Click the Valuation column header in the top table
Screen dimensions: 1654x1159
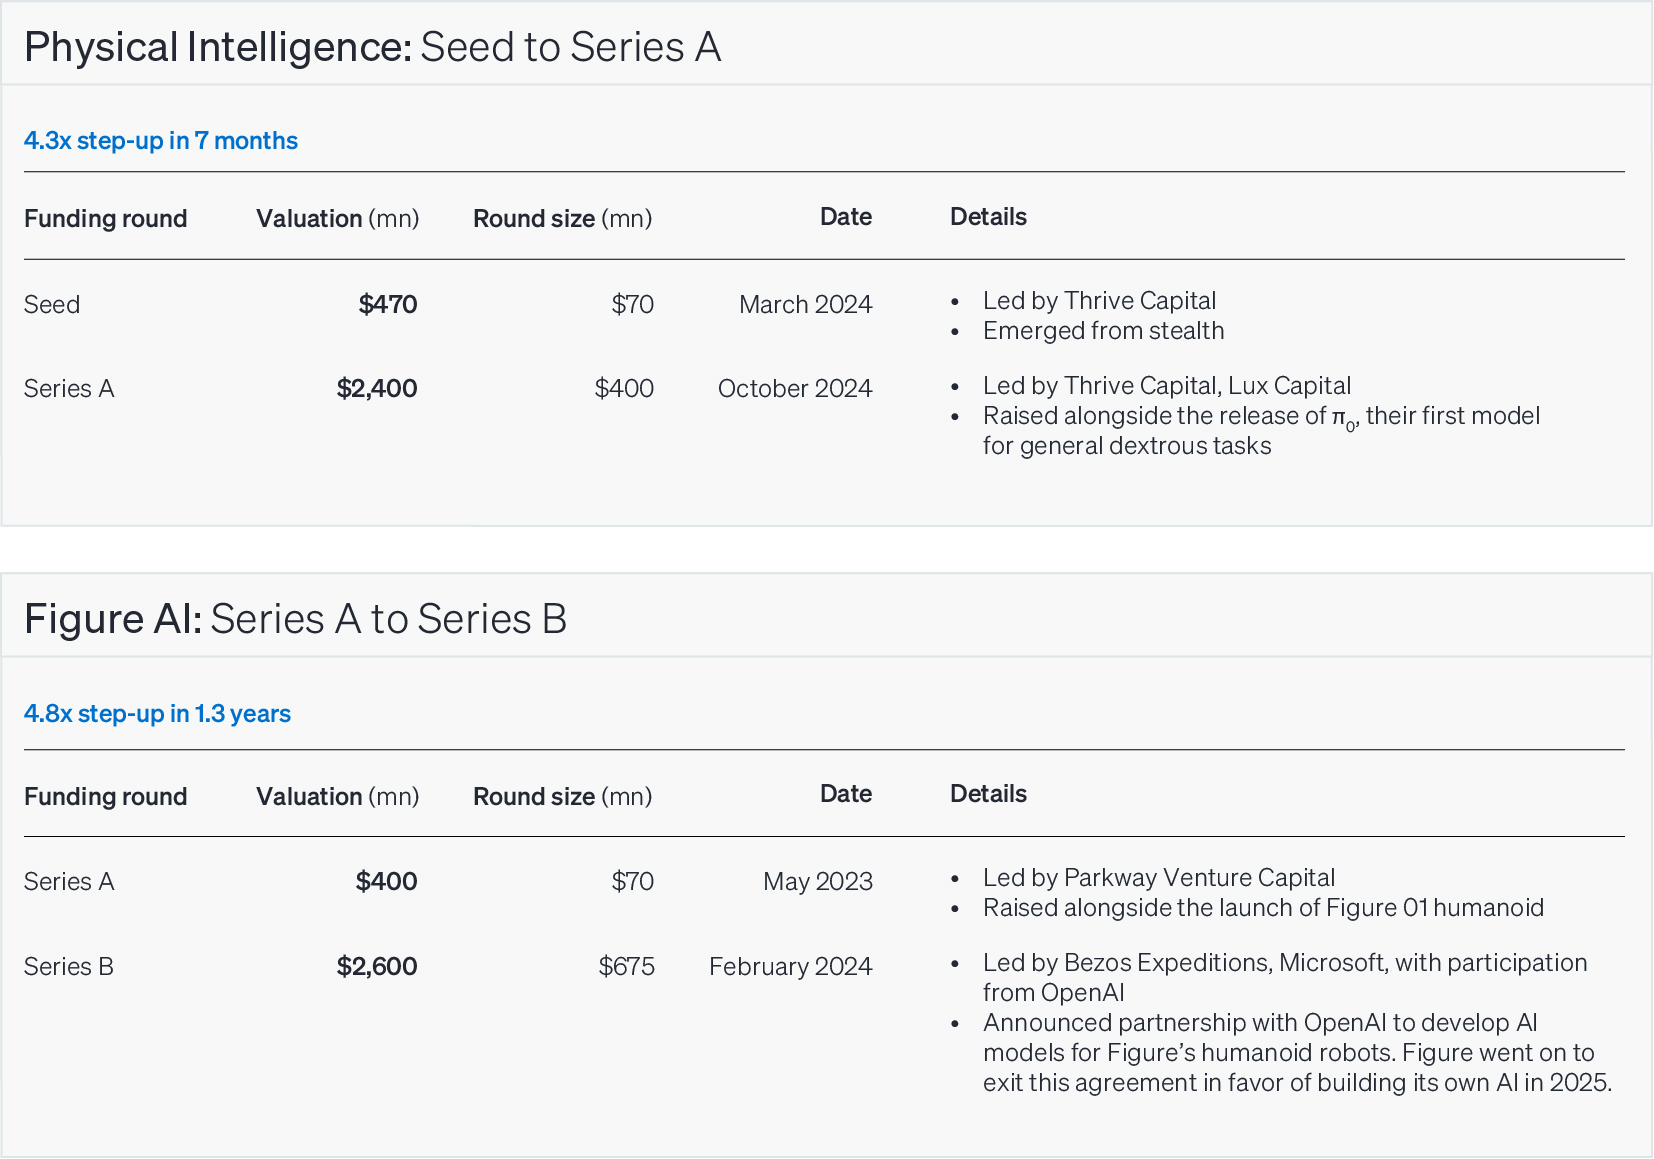click(338, 219)
